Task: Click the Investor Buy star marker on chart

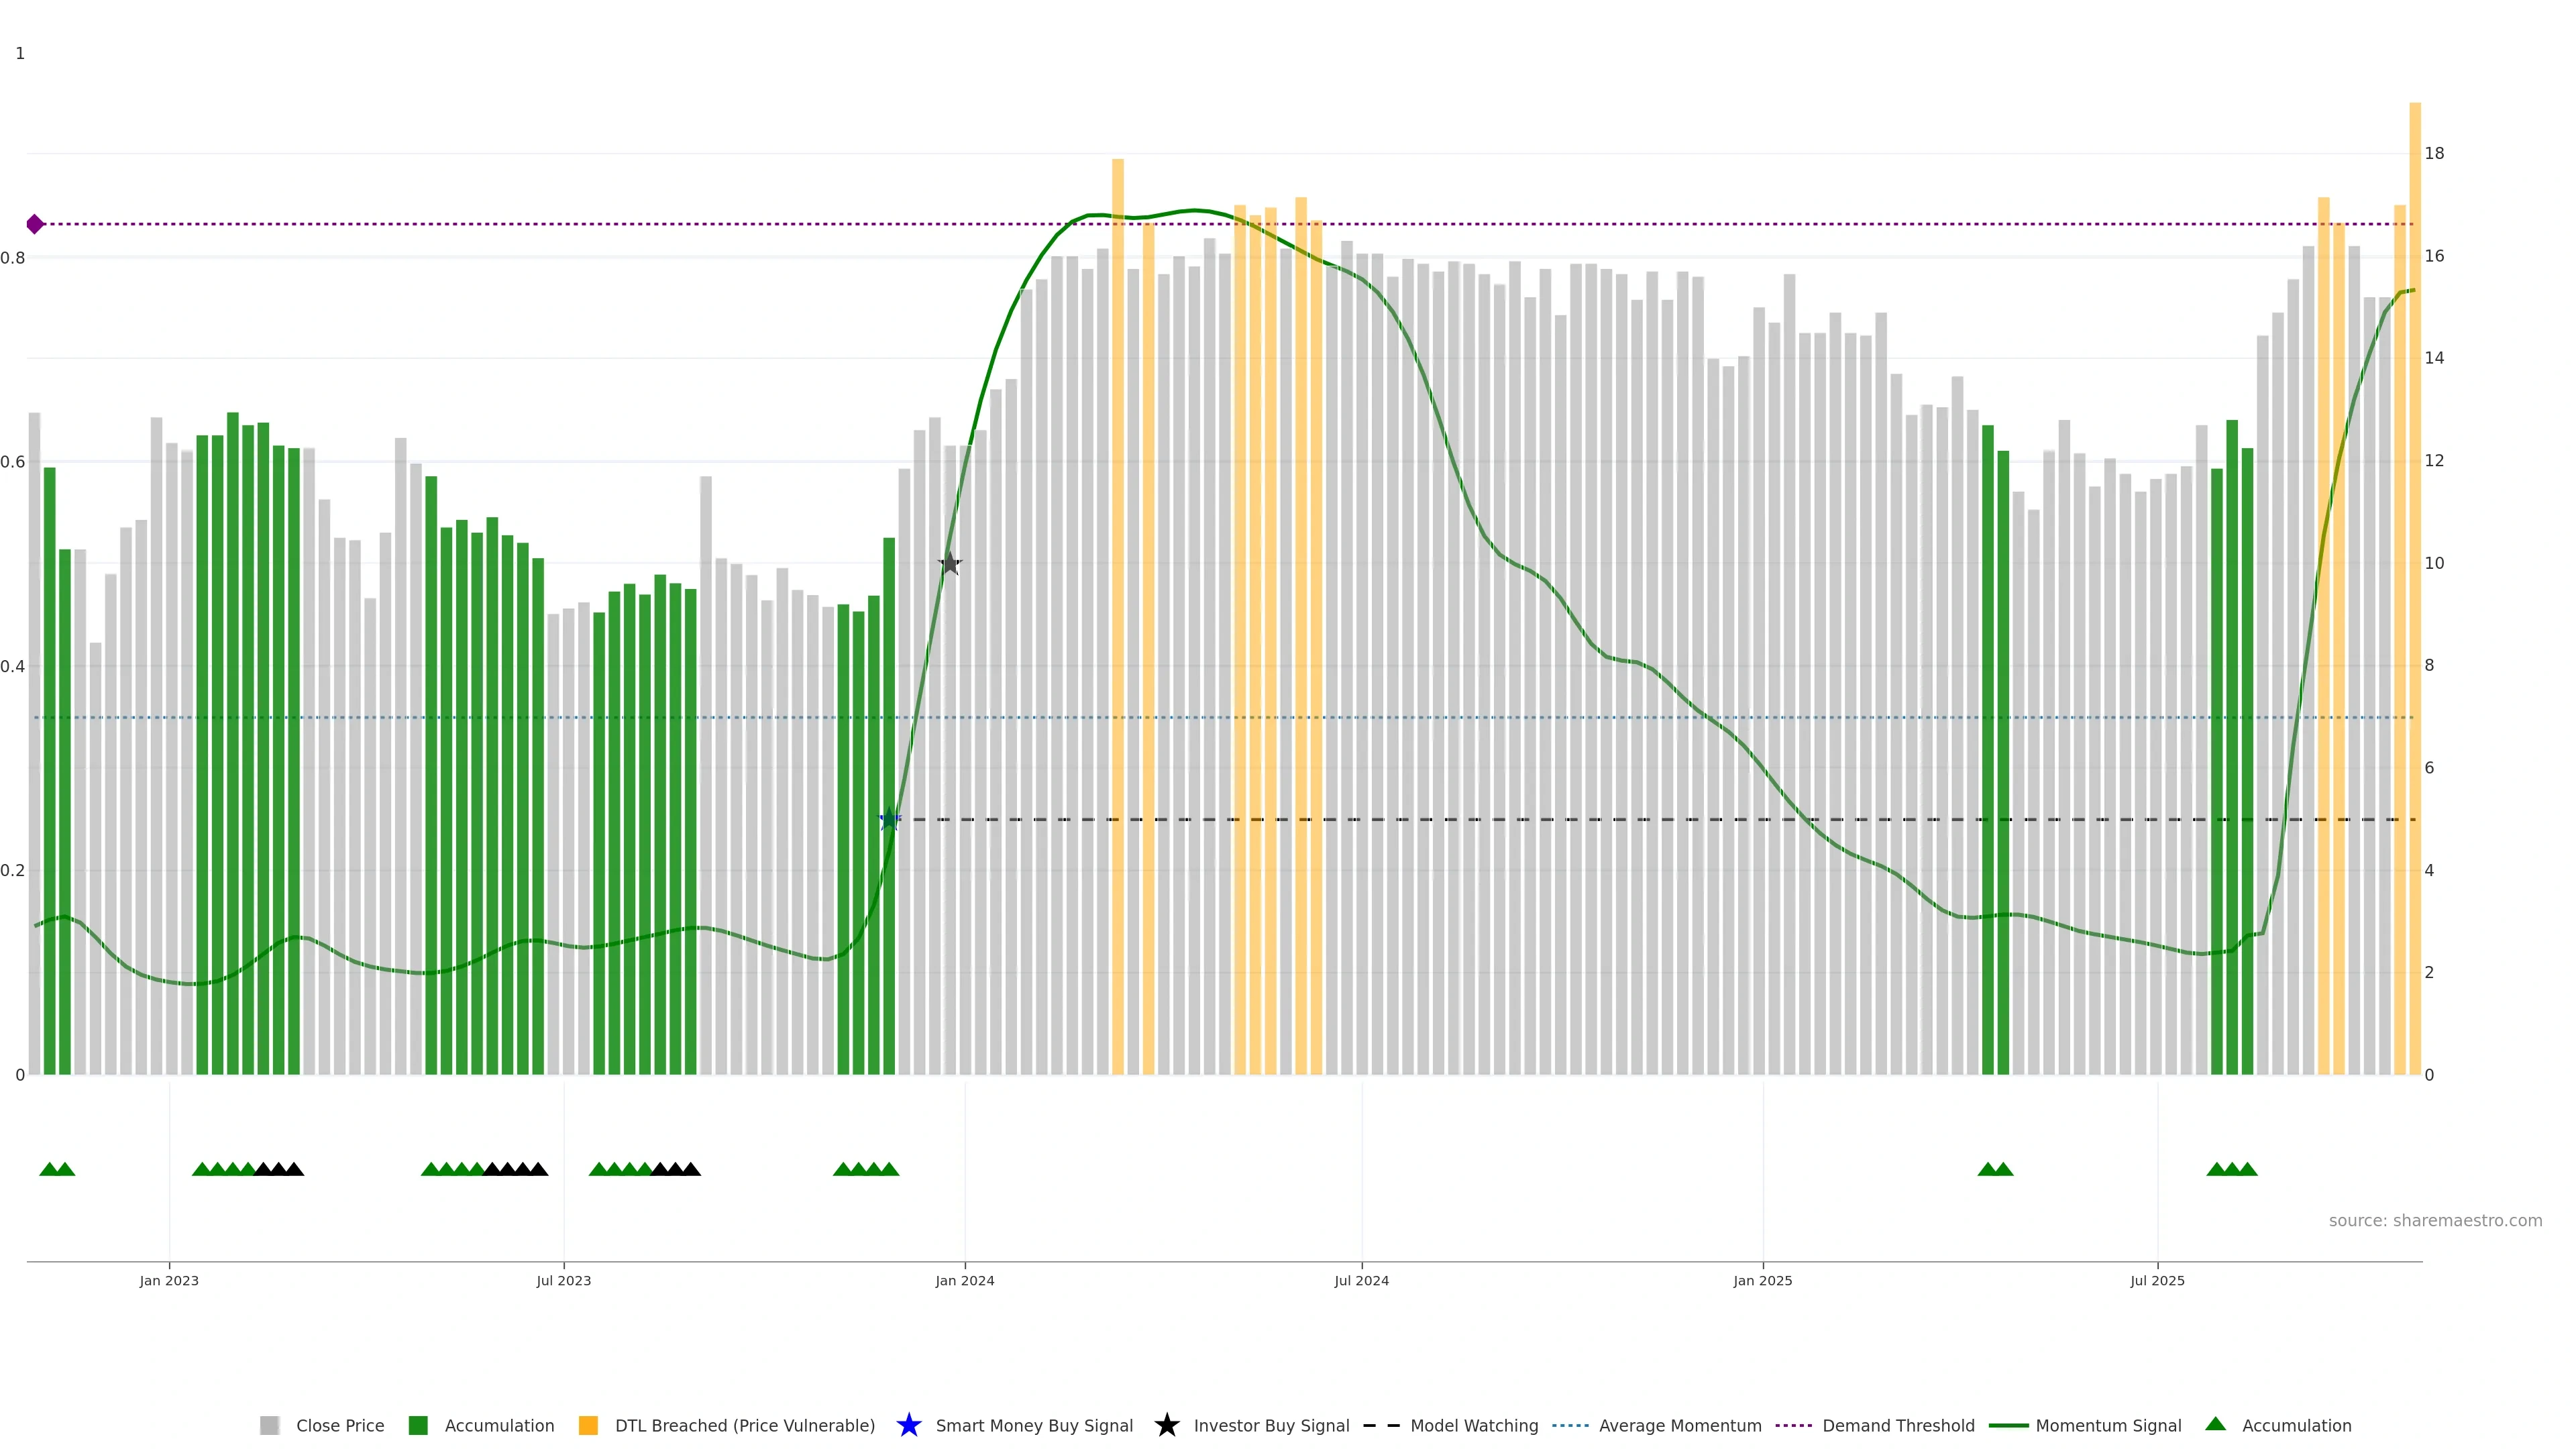Action: (950, 564)
